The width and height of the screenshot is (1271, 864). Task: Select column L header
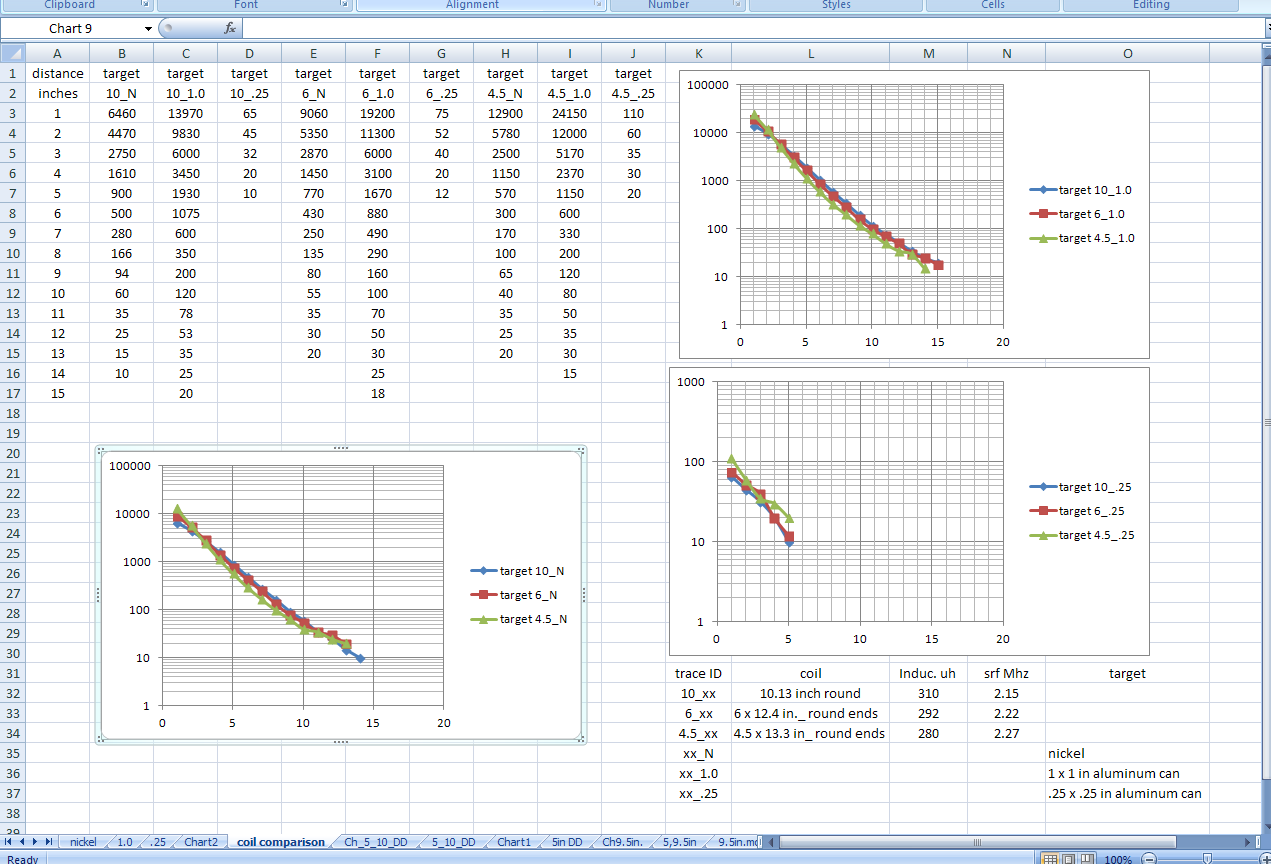(810, 53)
